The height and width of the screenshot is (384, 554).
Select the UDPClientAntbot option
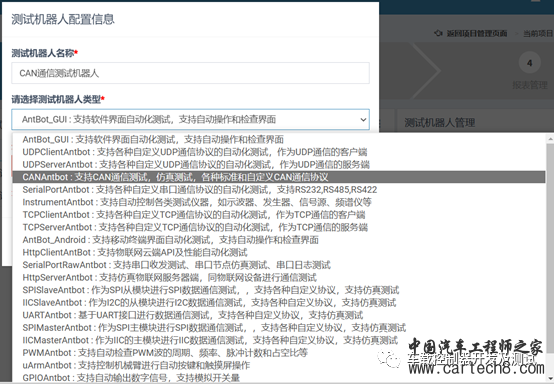click(279, 152)
